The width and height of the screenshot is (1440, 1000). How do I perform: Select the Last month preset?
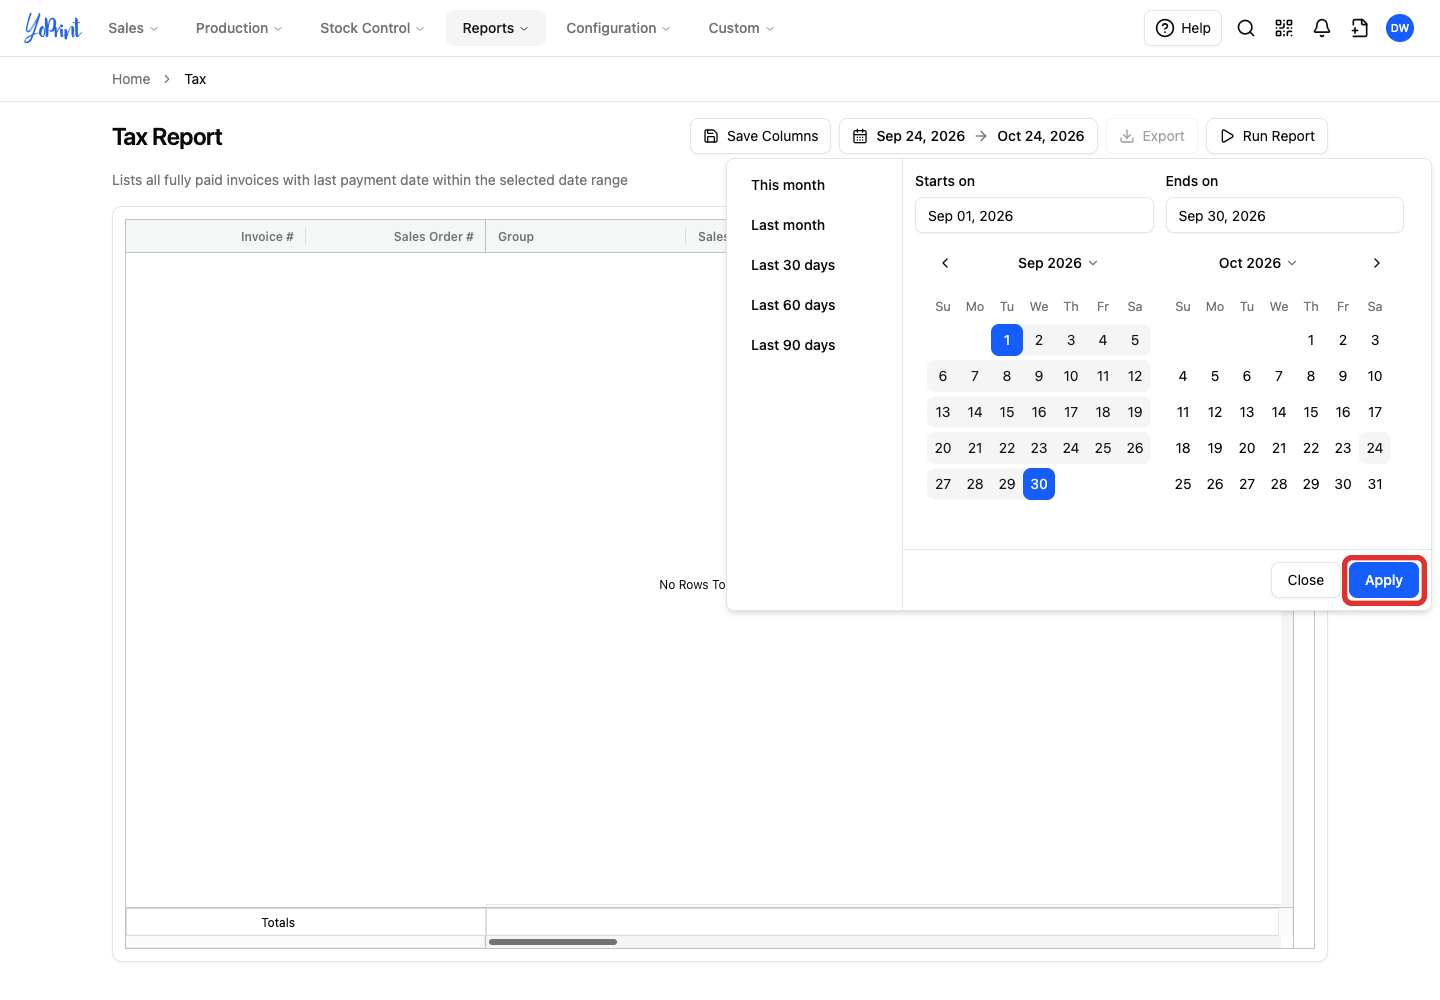coord(788,225)
